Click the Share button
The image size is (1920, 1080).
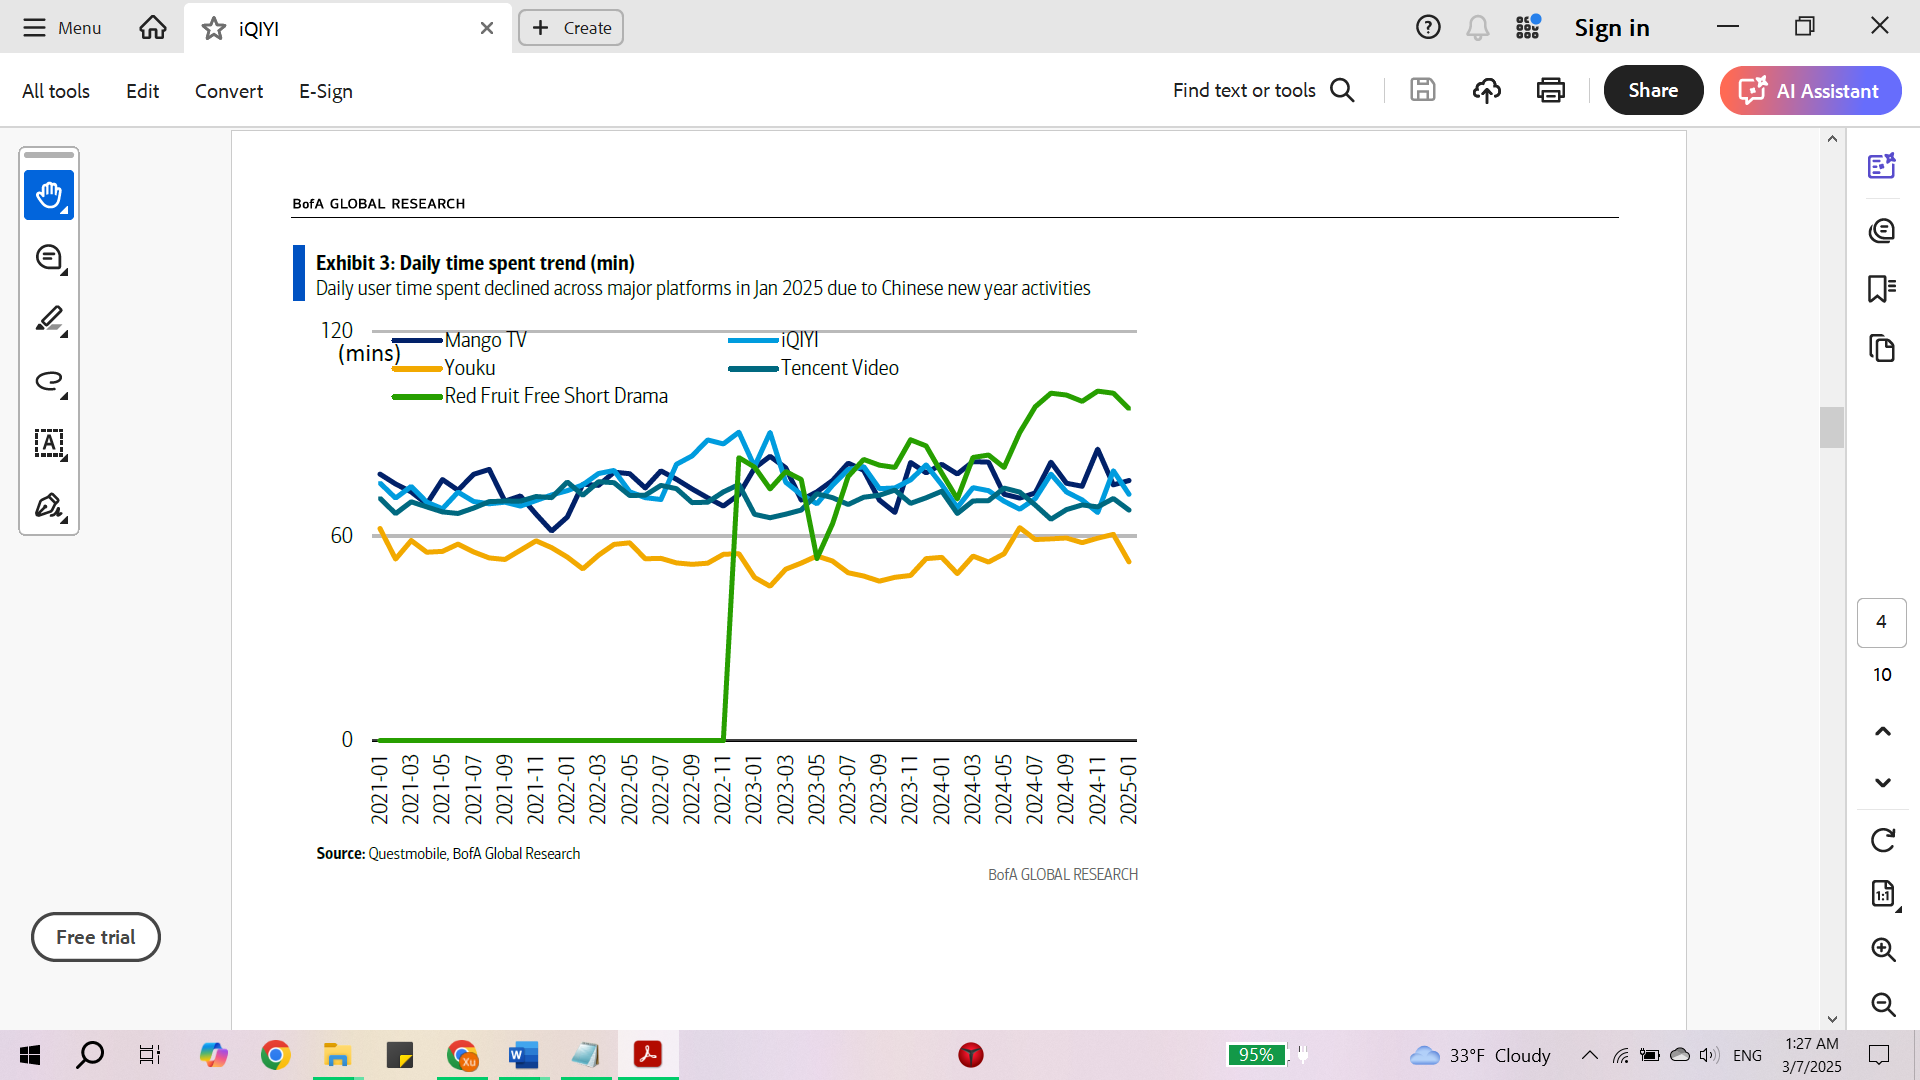[1653, 90]
